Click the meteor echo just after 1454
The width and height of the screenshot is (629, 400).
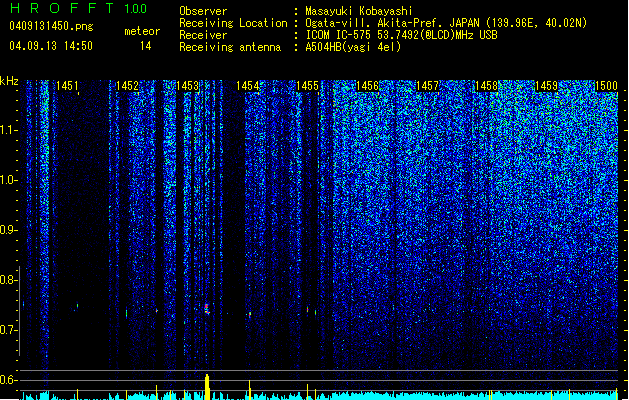(x=250, y=315)
